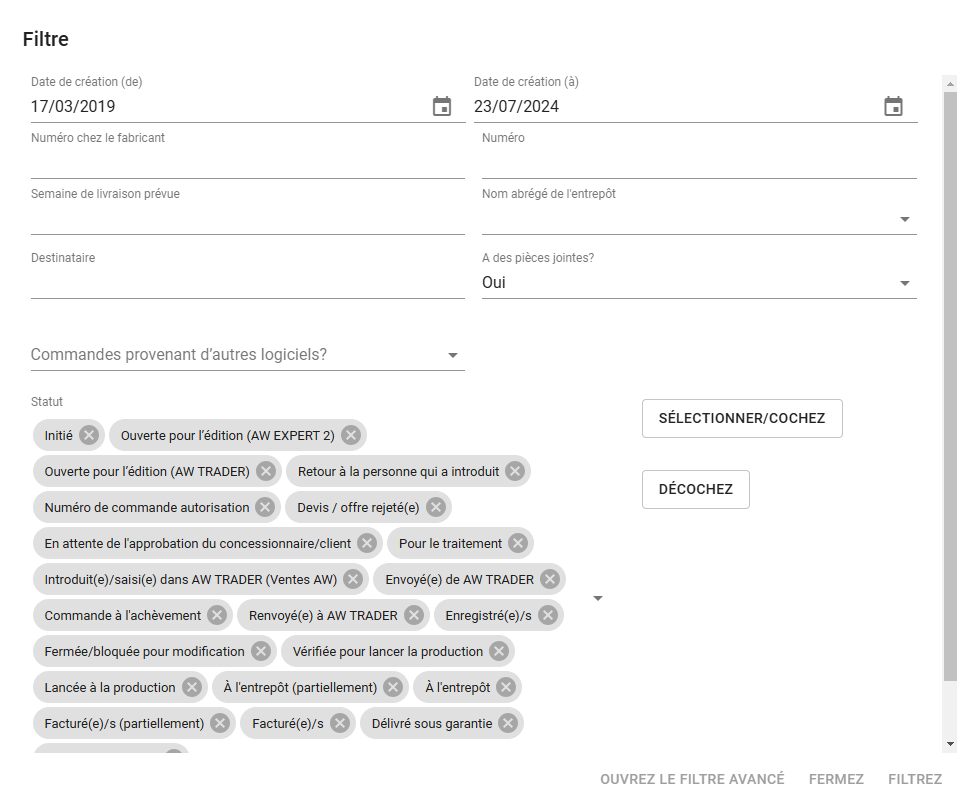
Task: Expand the Nom abrégé de l'entrepôt dropdown
Action: (904, 219)
